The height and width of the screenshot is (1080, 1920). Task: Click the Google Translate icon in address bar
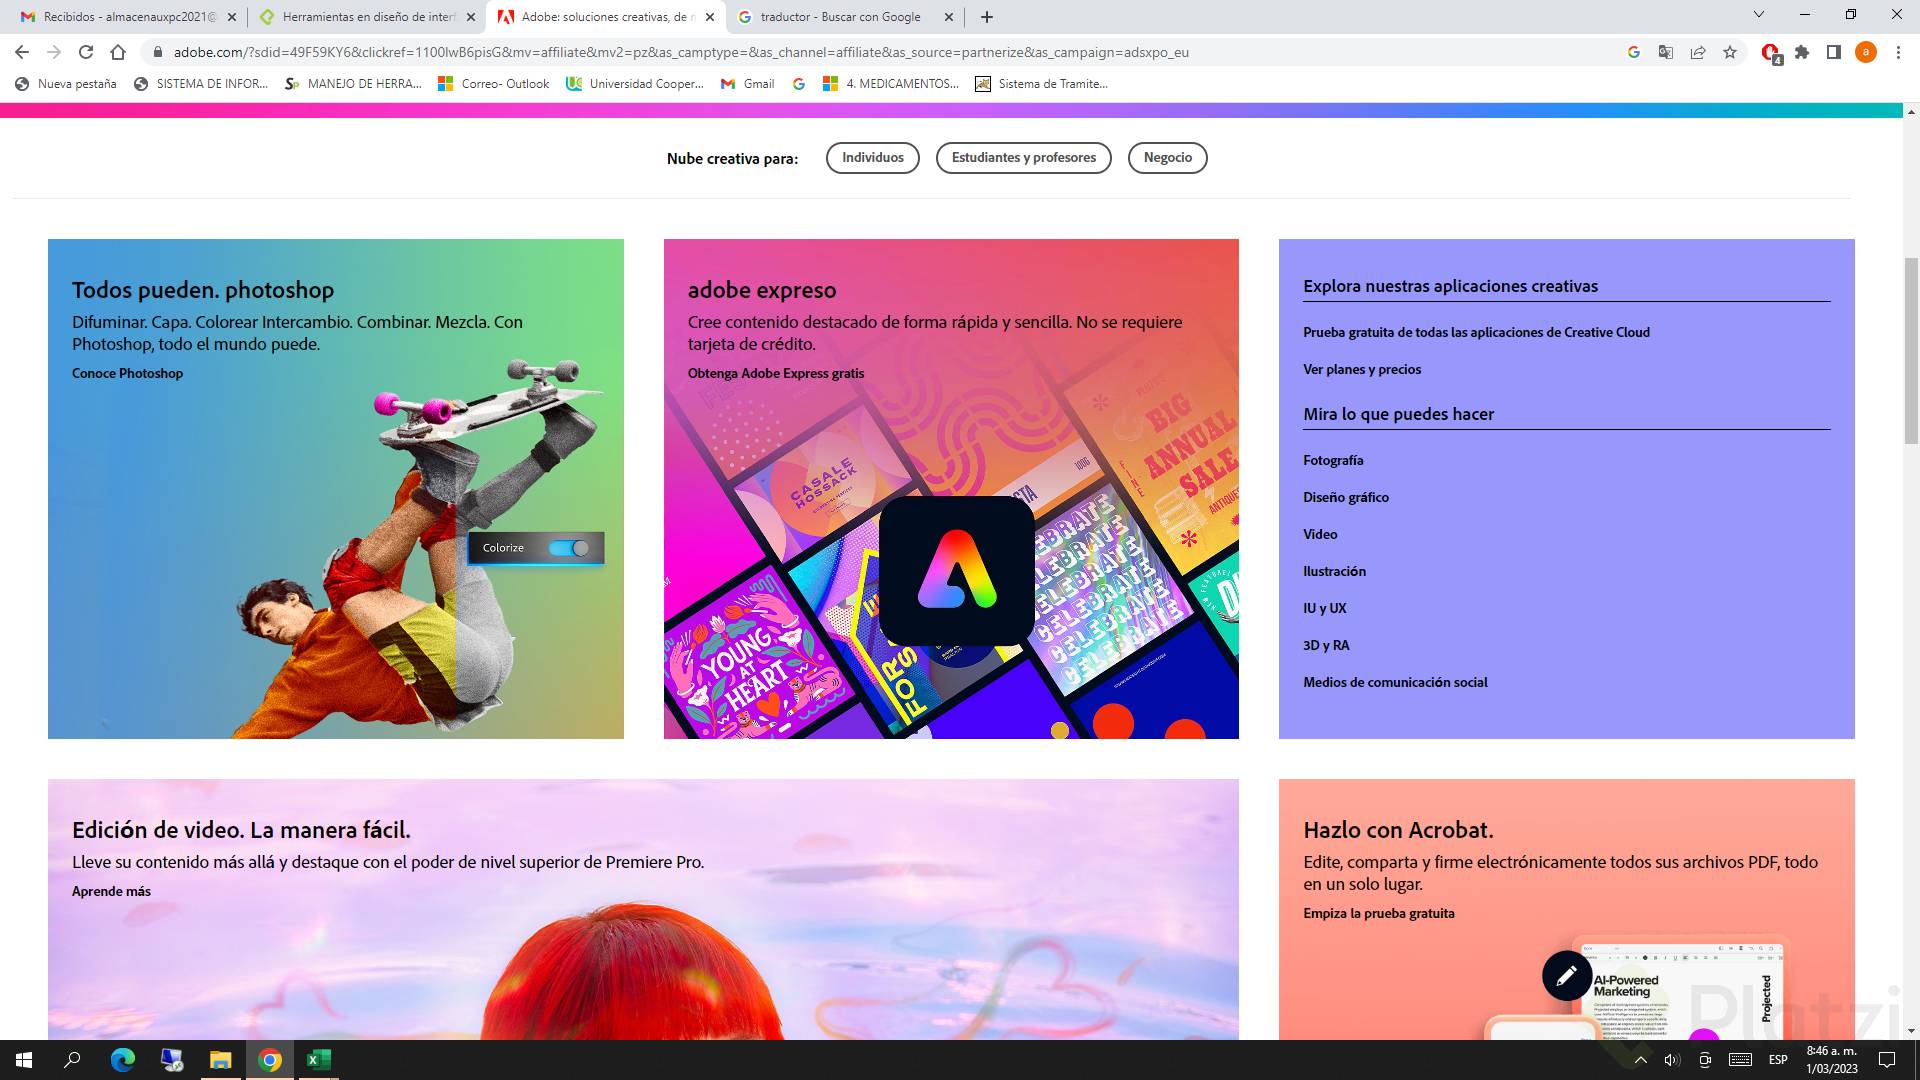tap(1666, 52)
